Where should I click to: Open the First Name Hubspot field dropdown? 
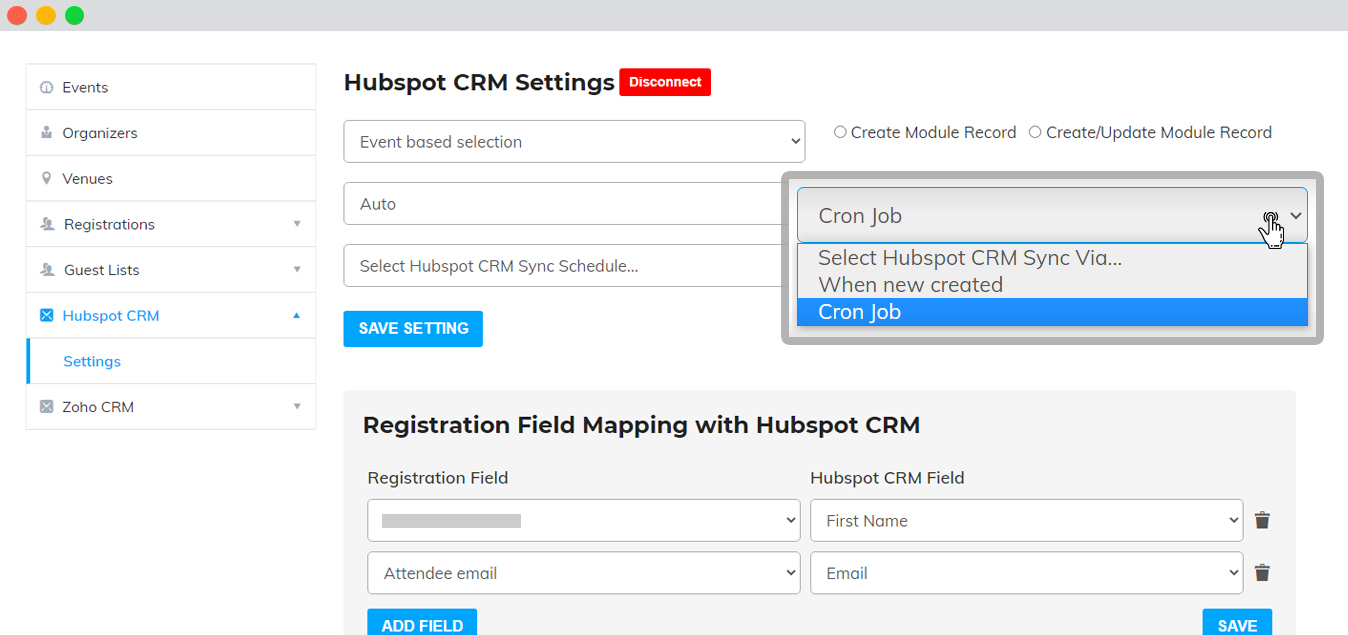[1027, 521]
